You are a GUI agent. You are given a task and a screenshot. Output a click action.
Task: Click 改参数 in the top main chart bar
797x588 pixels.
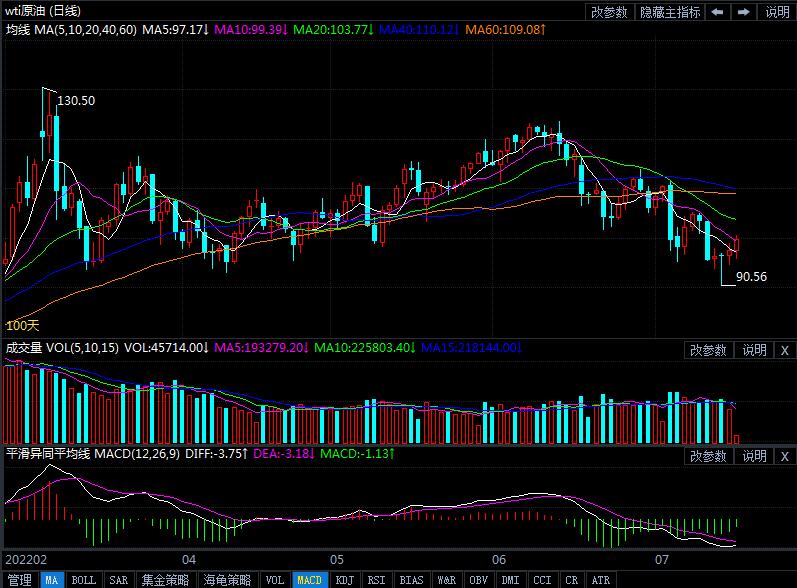[609, 12]
